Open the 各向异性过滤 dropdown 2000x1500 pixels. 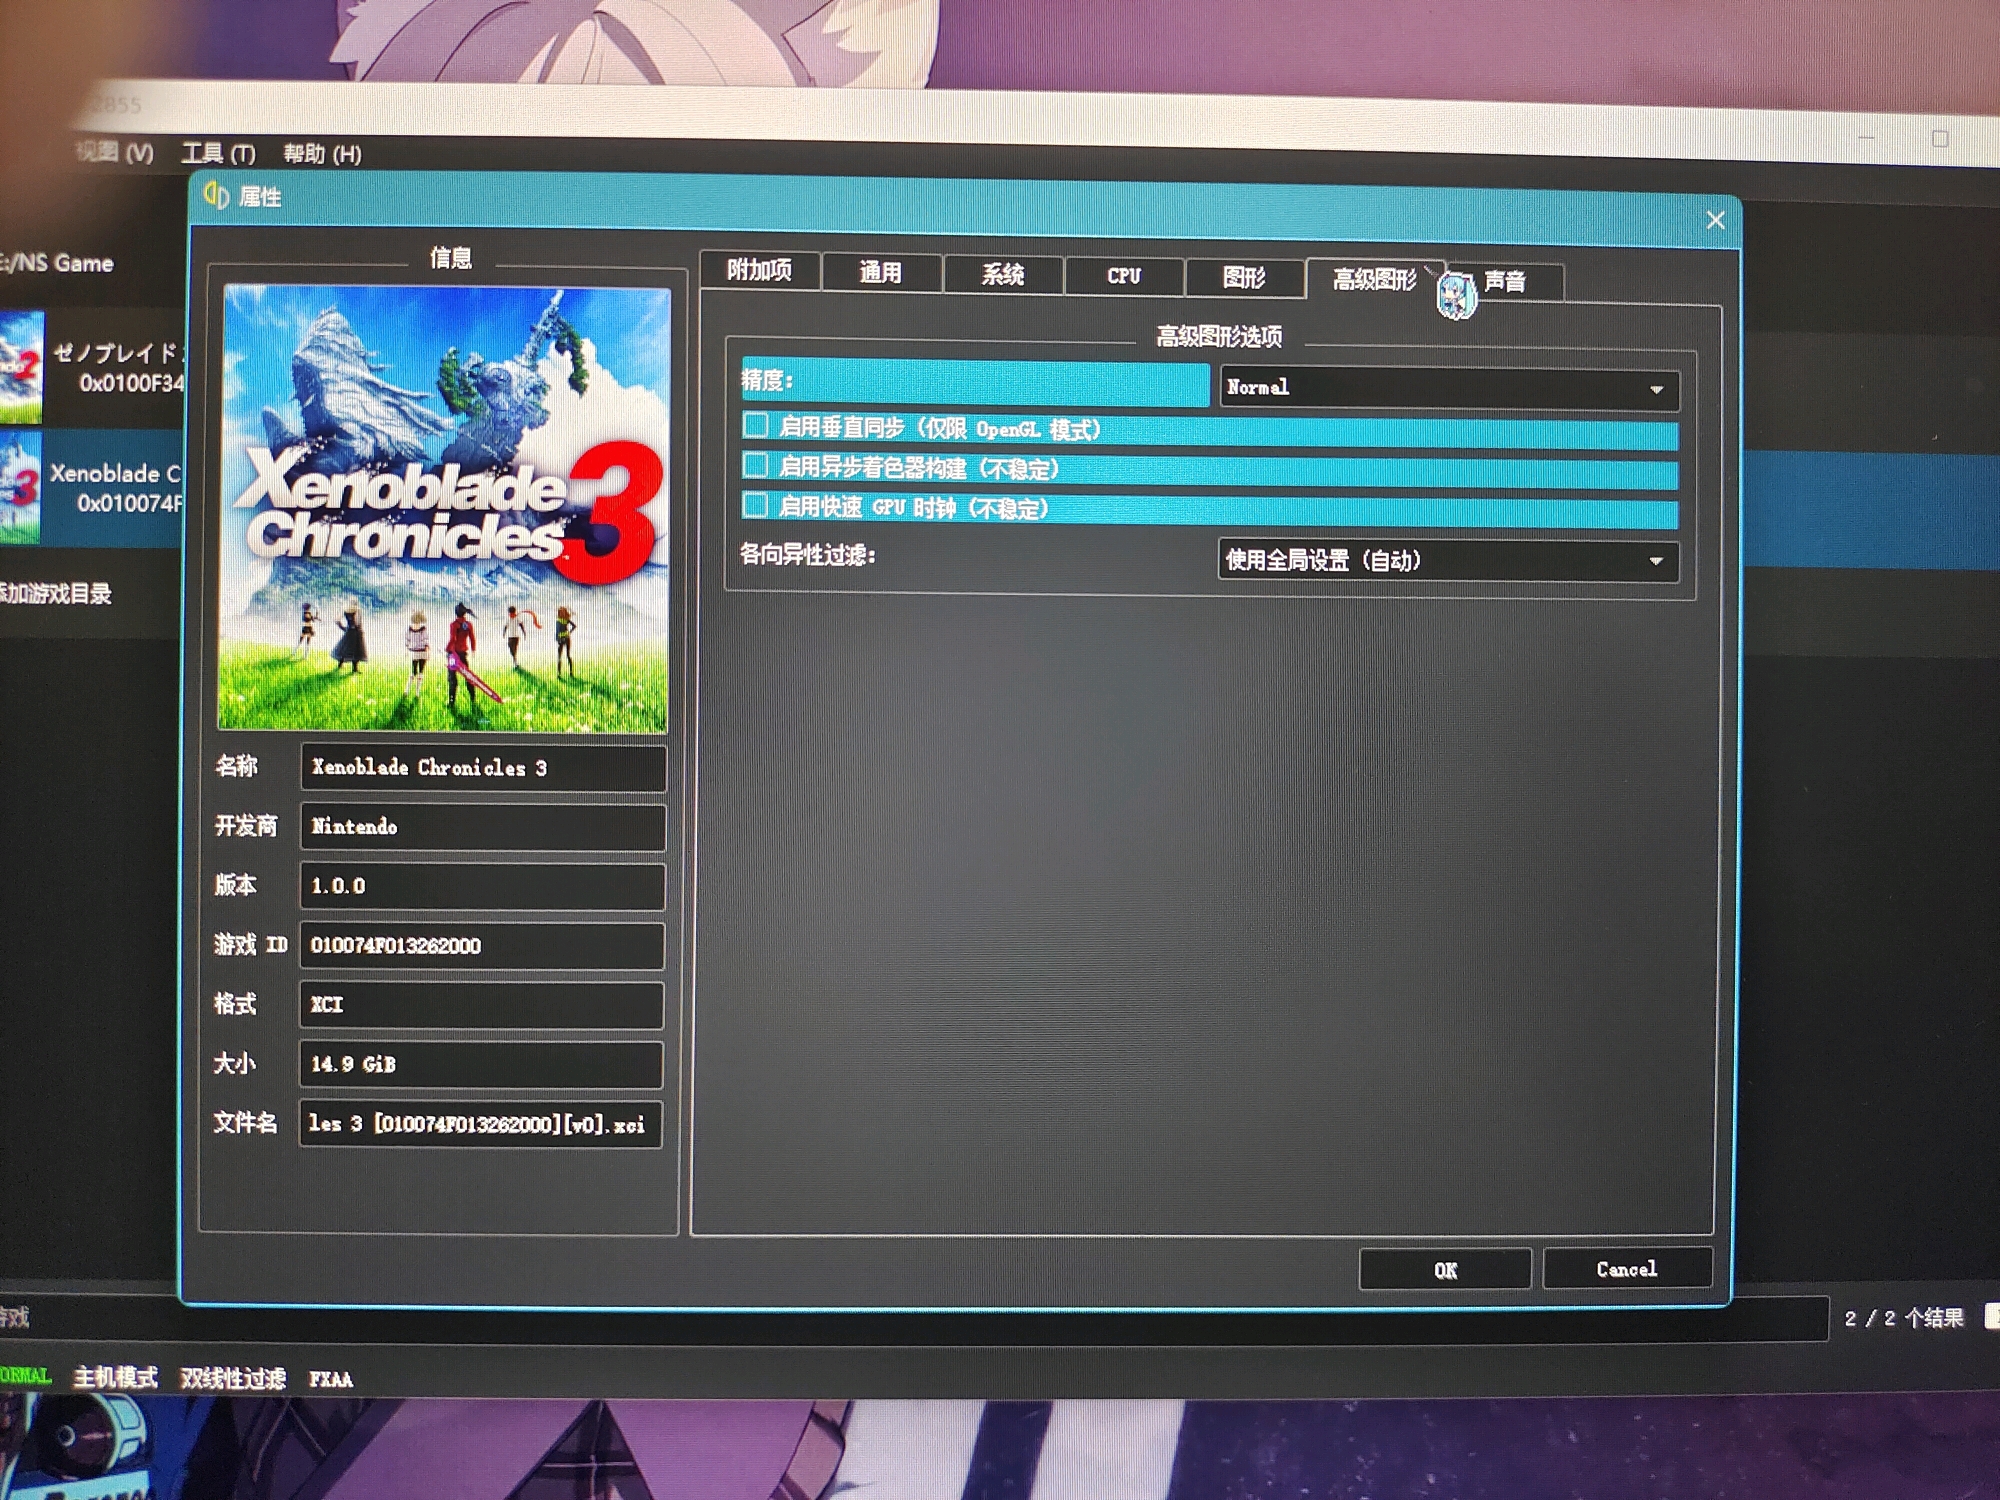pyautogui.click(x=1448, y=560)
